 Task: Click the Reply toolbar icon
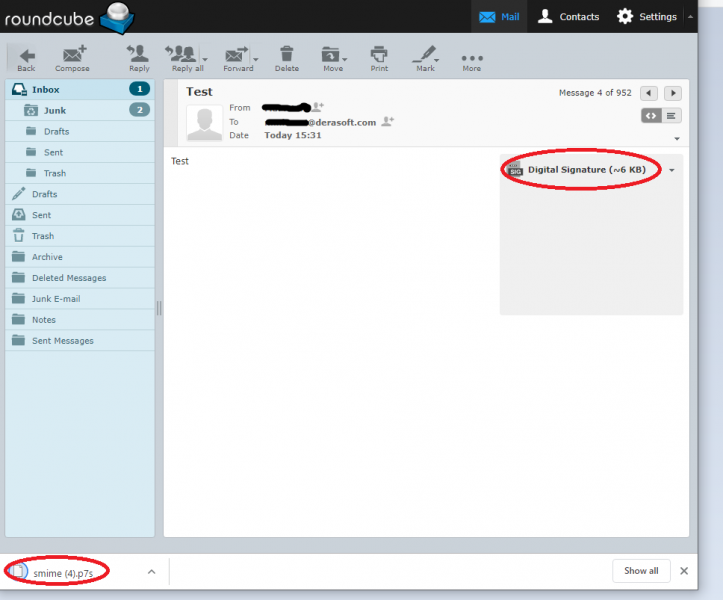pos(139,56)
